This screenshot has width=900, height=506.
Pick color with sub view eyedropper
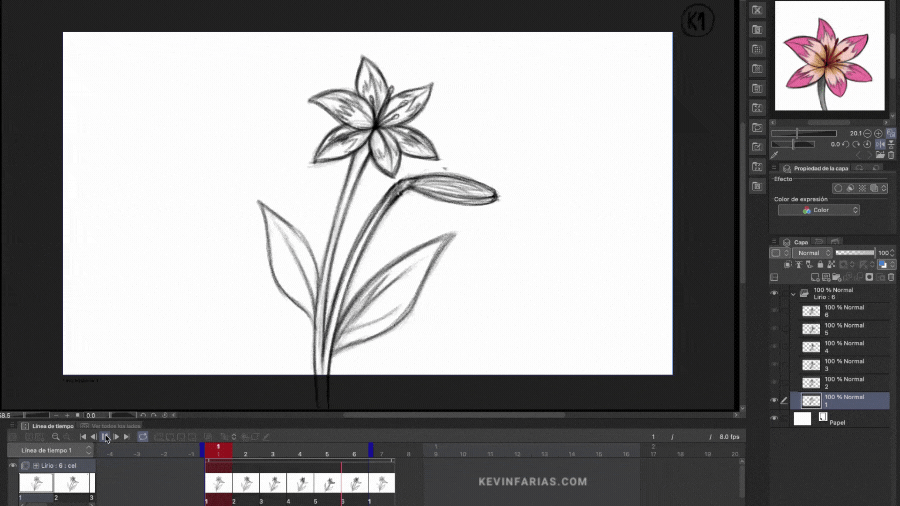tap(774, 155)
